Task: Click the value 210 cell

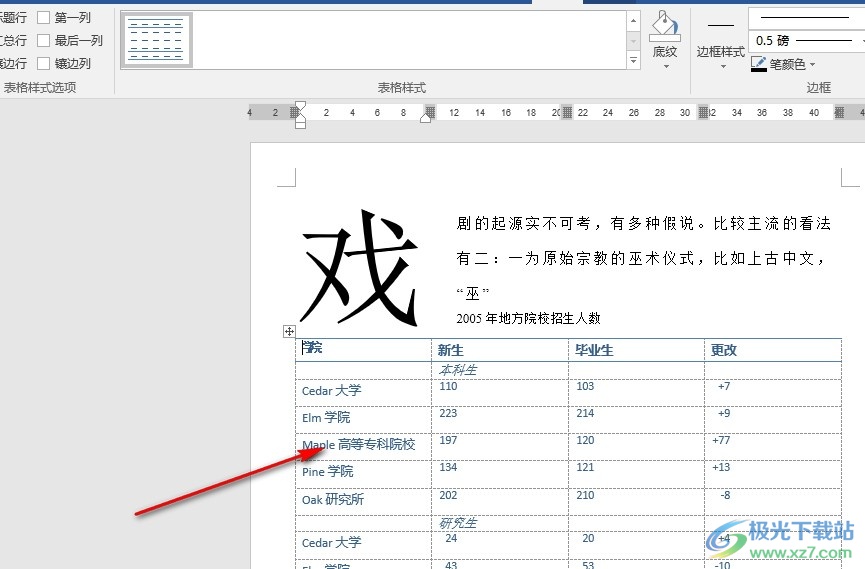Action: point(636,502)
